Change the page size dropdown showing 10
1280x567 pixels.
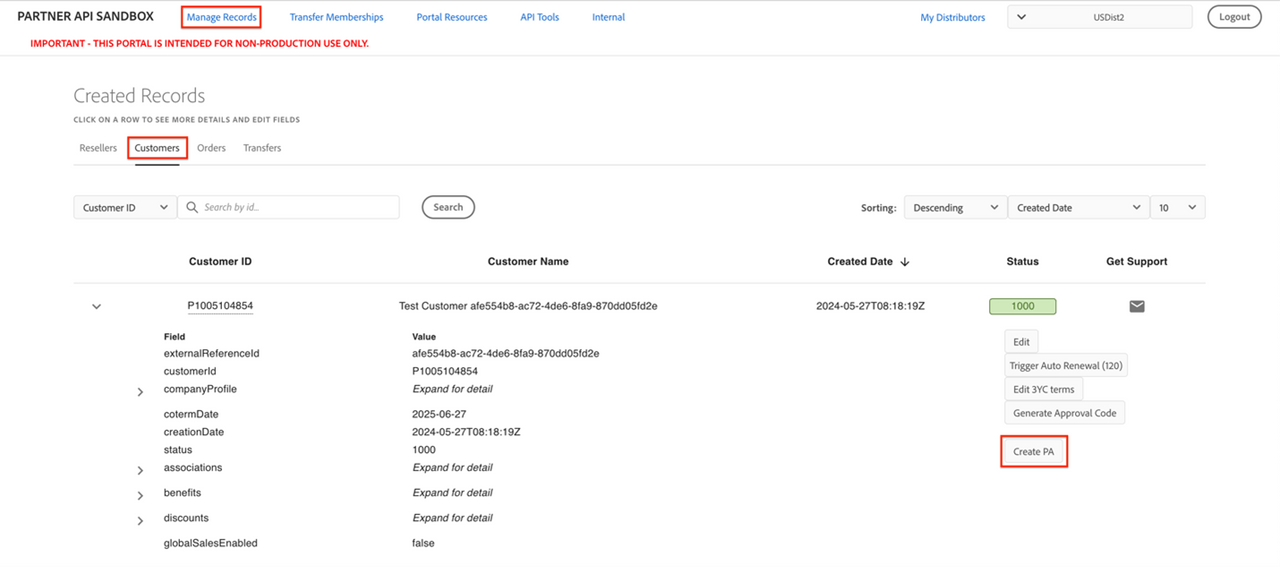coord(1177,207)
